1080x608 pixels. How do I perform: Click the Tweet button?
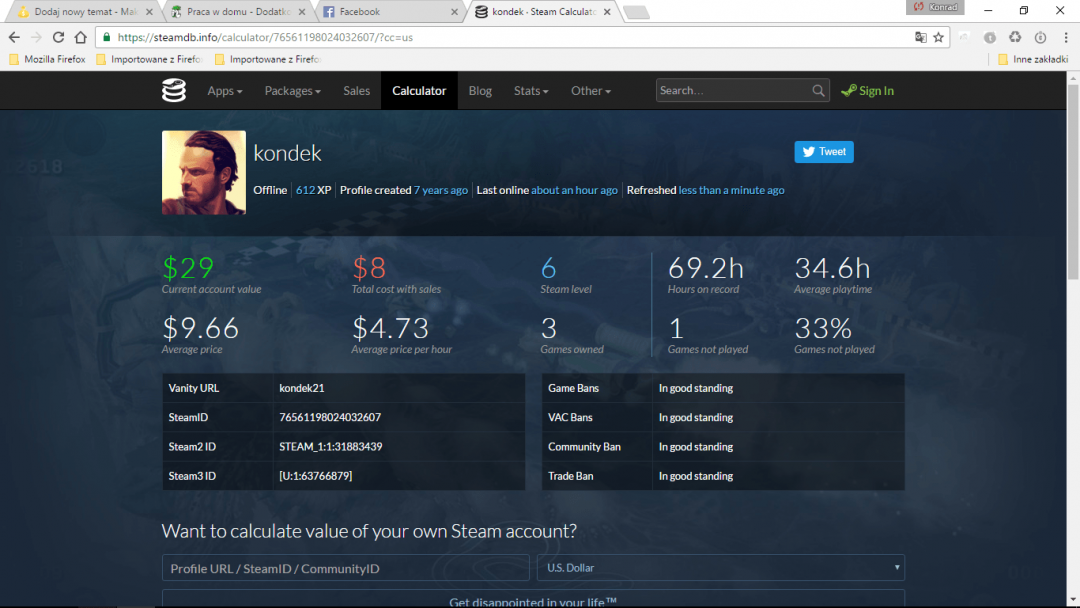(824, 152)
